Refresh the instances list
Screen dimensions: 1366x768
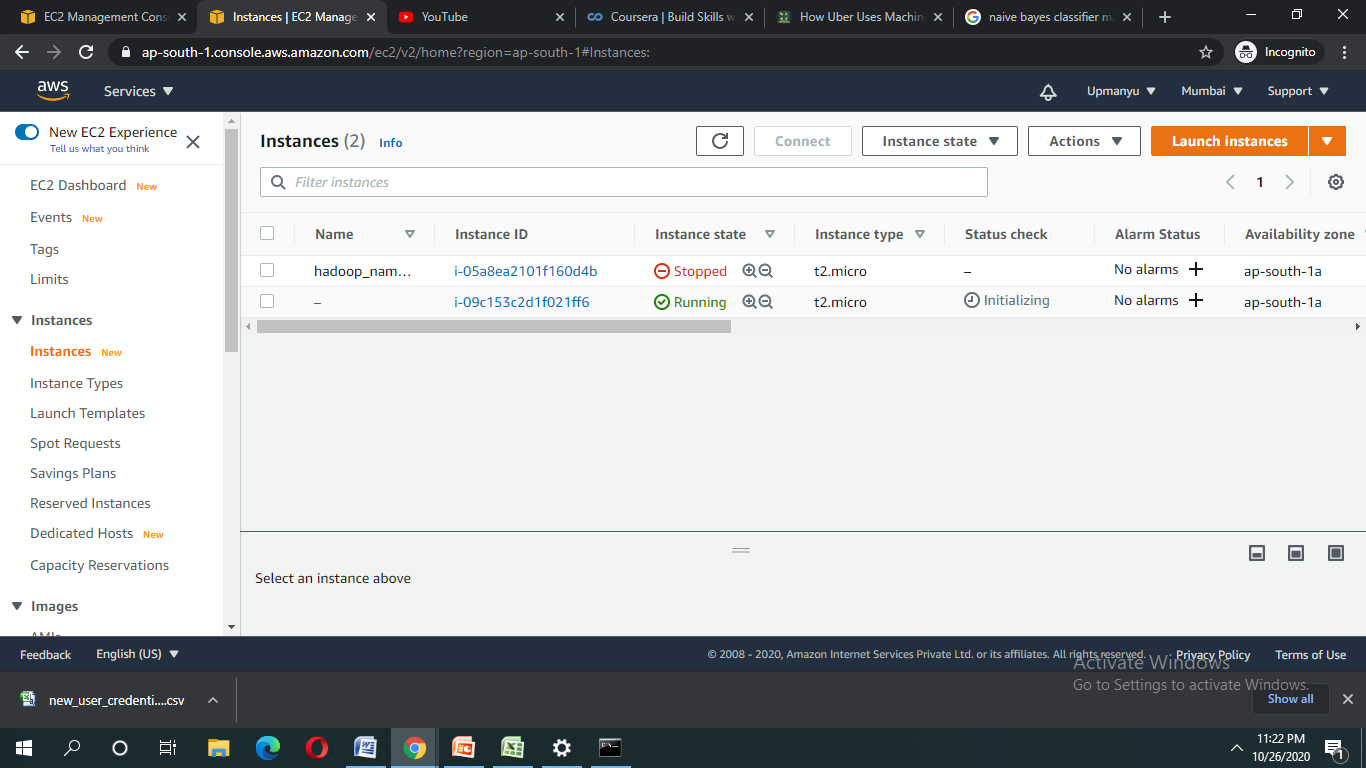click(x=720, y=141)
